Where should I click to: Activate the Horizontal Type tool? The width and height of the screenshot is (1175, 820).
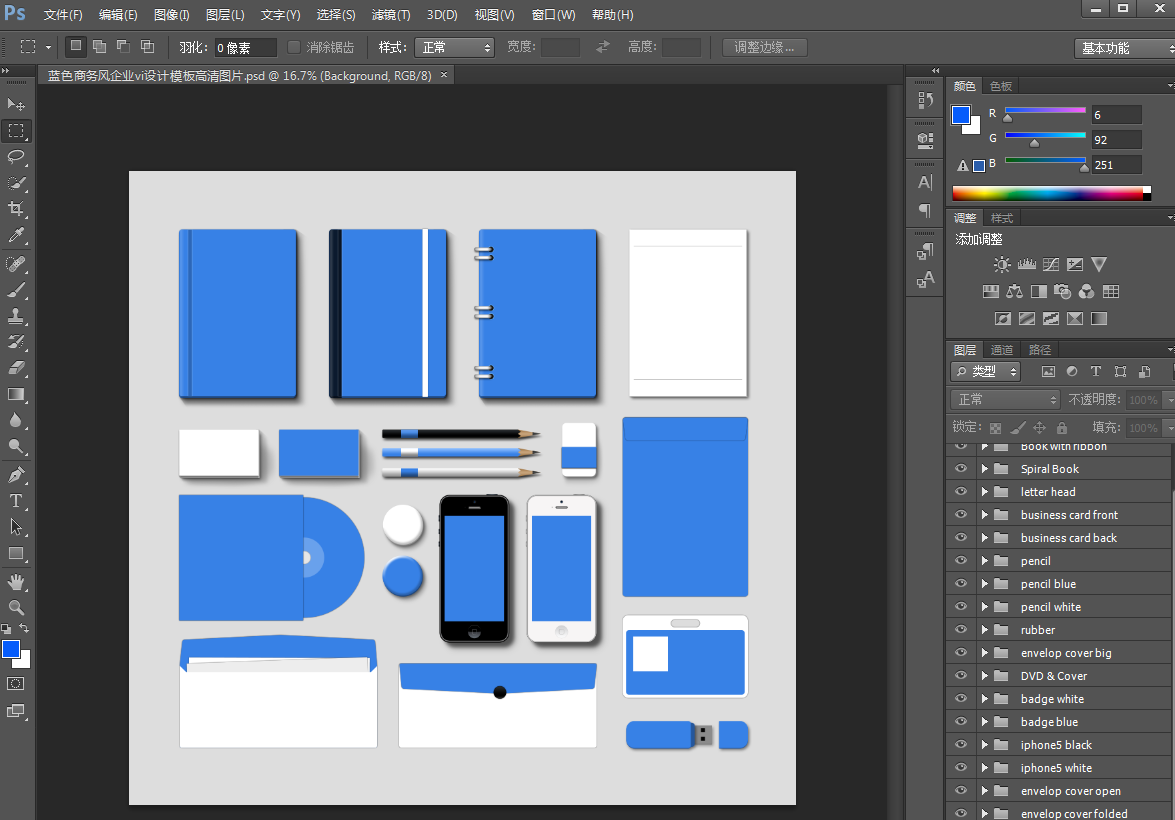pyautogui.click(x=16, y=500)
